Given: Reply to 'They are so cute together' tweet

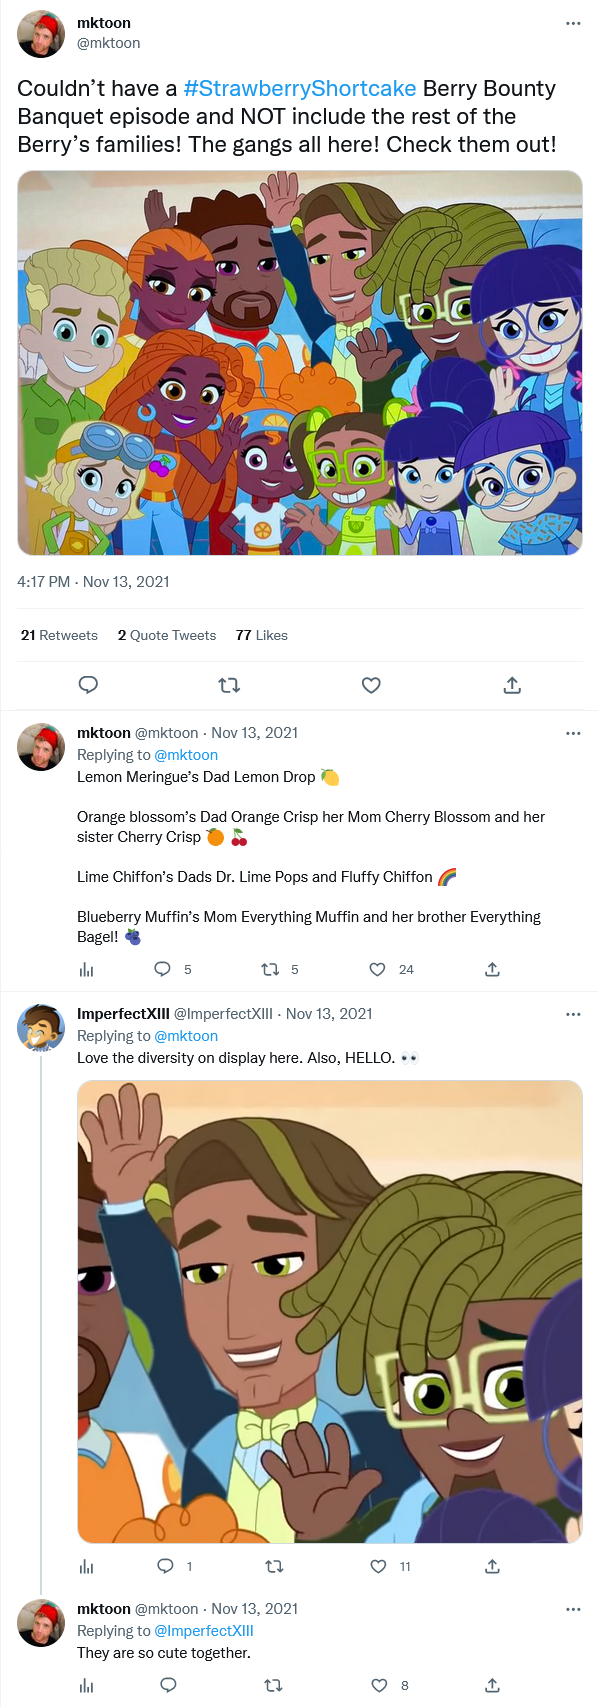Looking at the screenshot, I should point(168,1685).
